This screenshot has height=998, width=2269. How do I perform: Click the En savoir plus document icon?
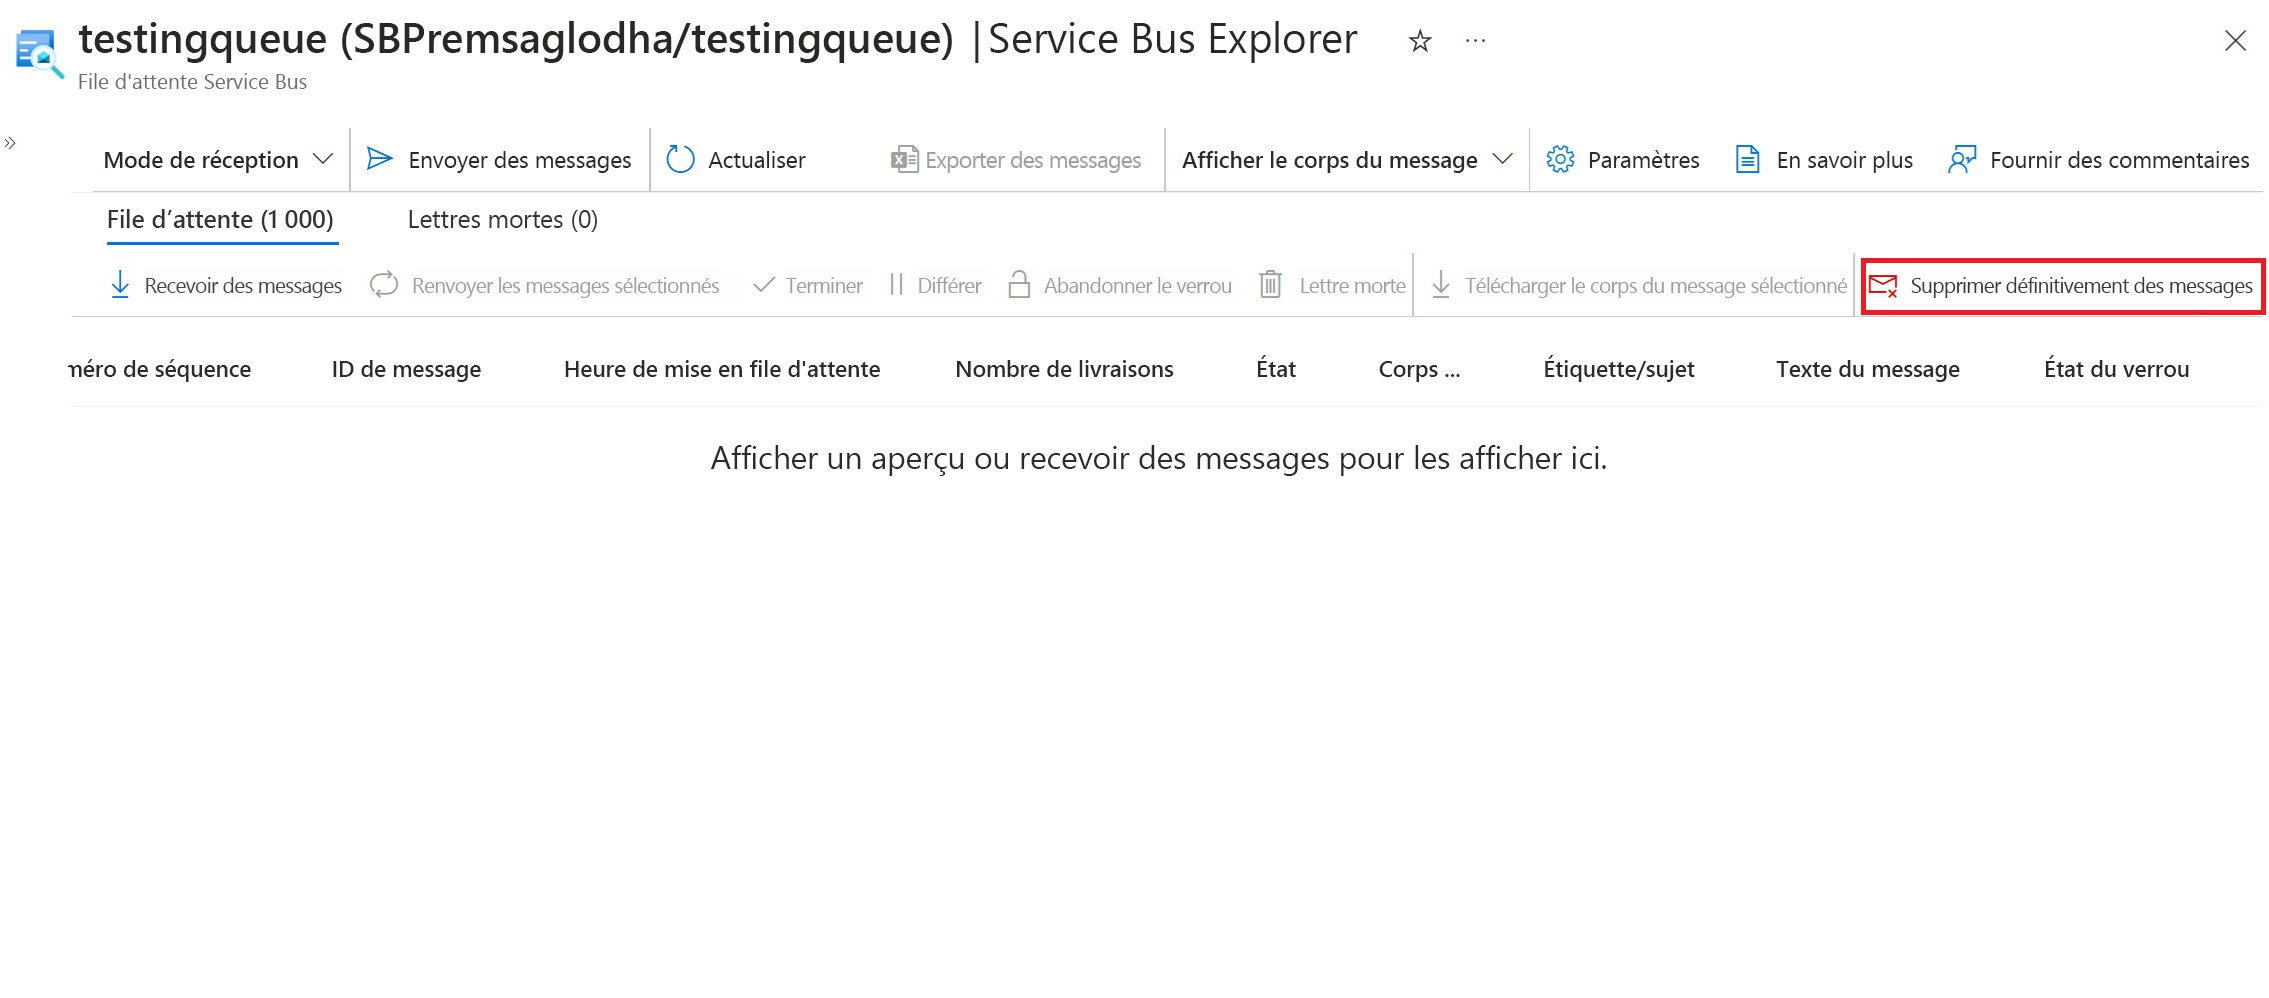point(1747,159)
